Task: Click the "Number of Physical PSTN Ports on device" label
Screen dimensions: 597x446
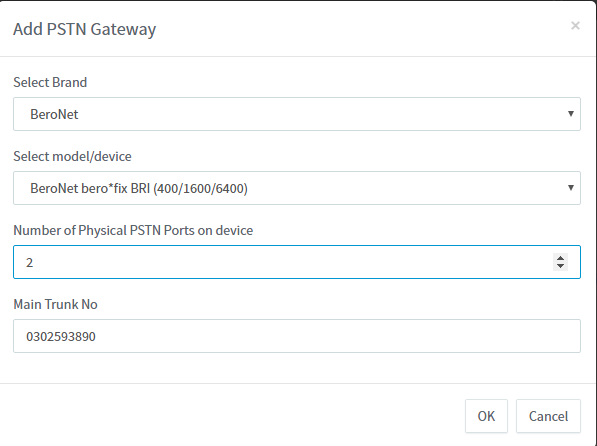Action: (133, 230)
